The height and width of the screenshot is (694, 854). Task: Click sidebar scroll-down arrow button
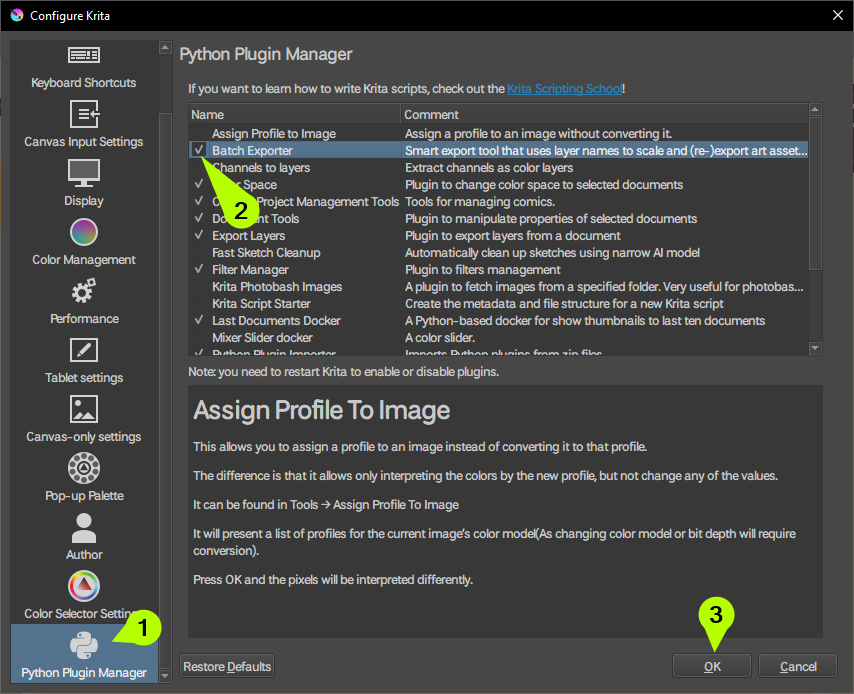pyautogui.click(x=165, y=676)
